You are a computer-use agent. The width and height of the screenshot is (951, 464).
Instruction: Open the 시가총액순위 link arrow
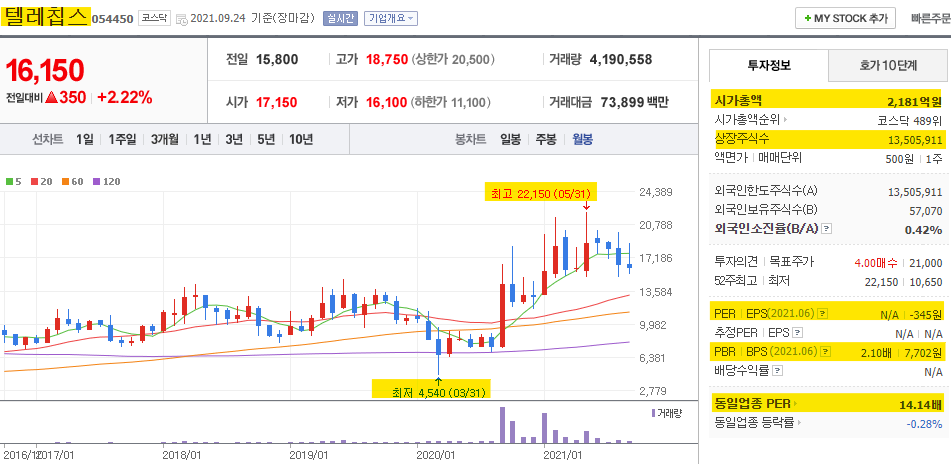pos(785,120)
